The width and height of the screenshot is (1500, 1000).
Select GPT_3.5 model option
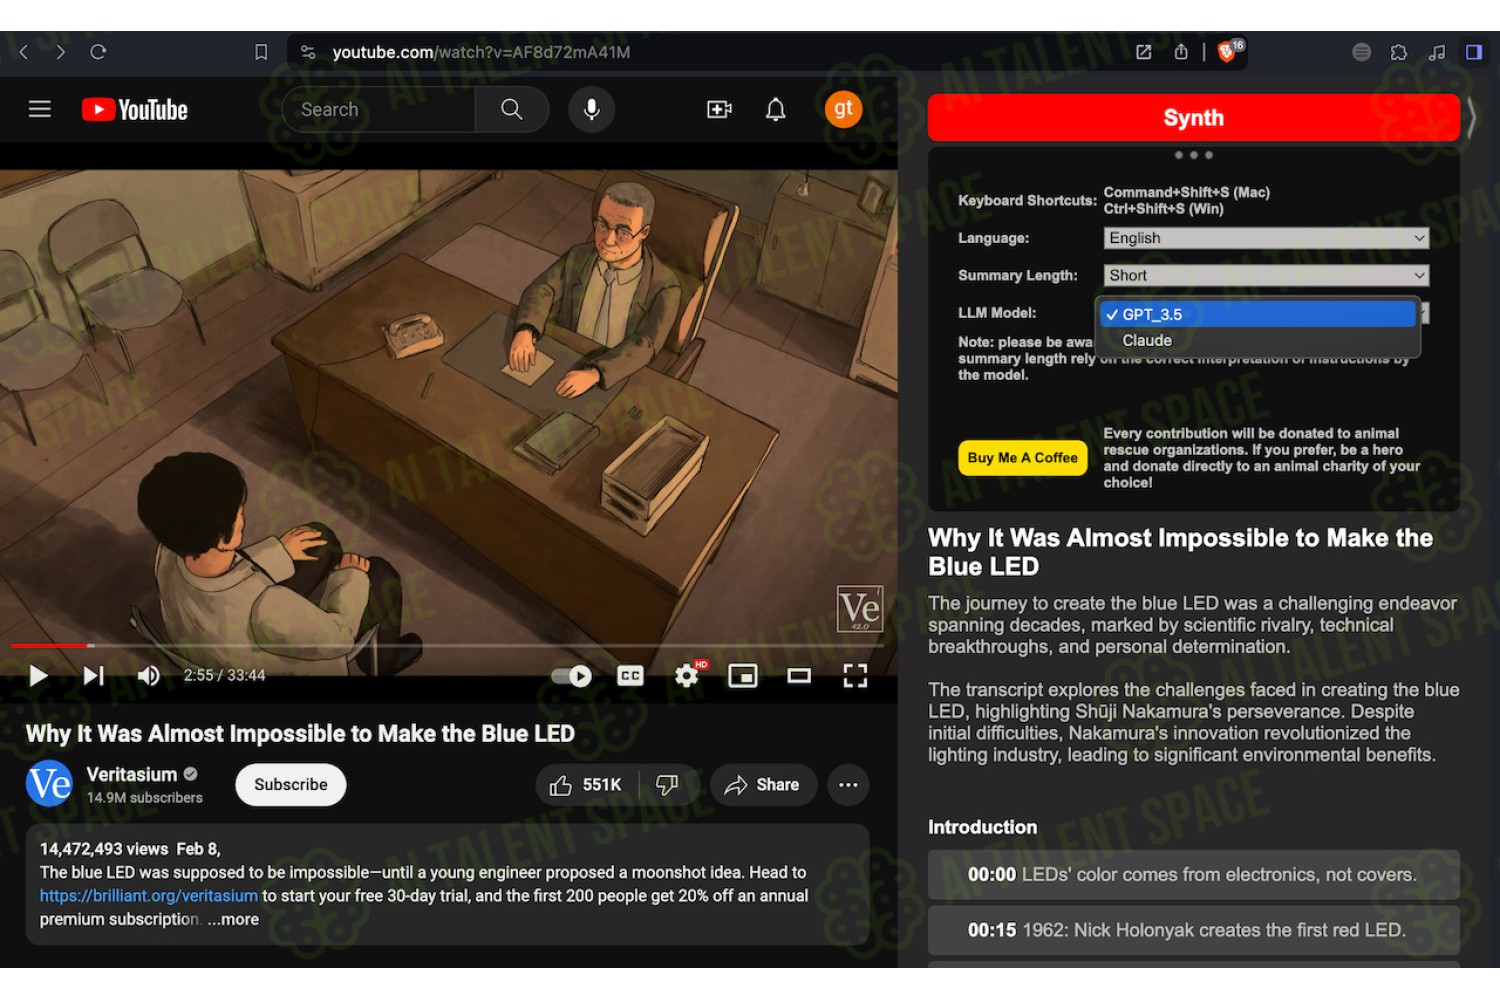click(1258, 314)
